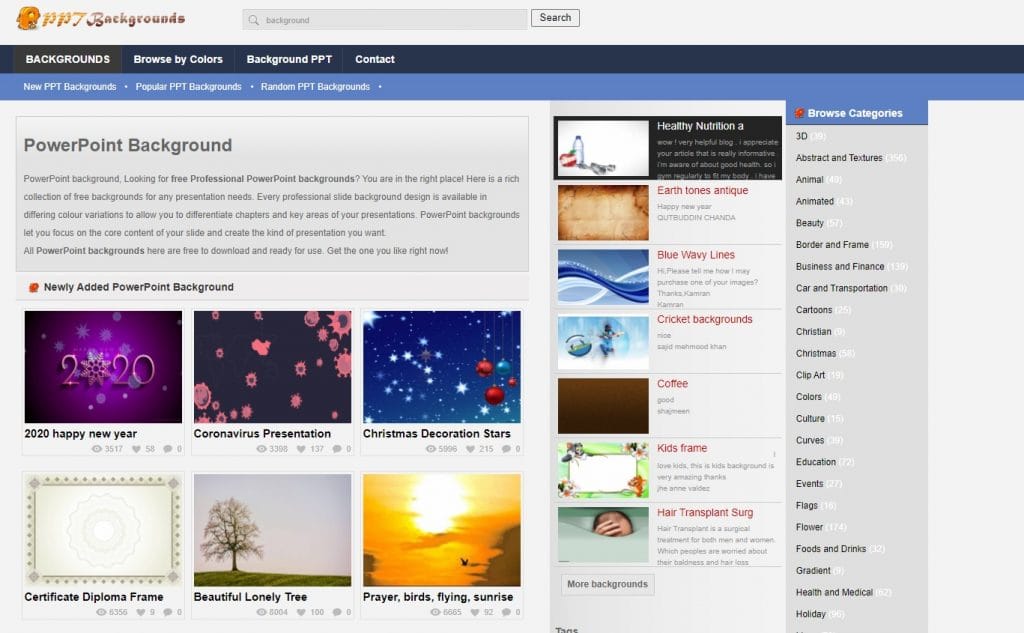Go to the Contact page

(x=375, y=59)
